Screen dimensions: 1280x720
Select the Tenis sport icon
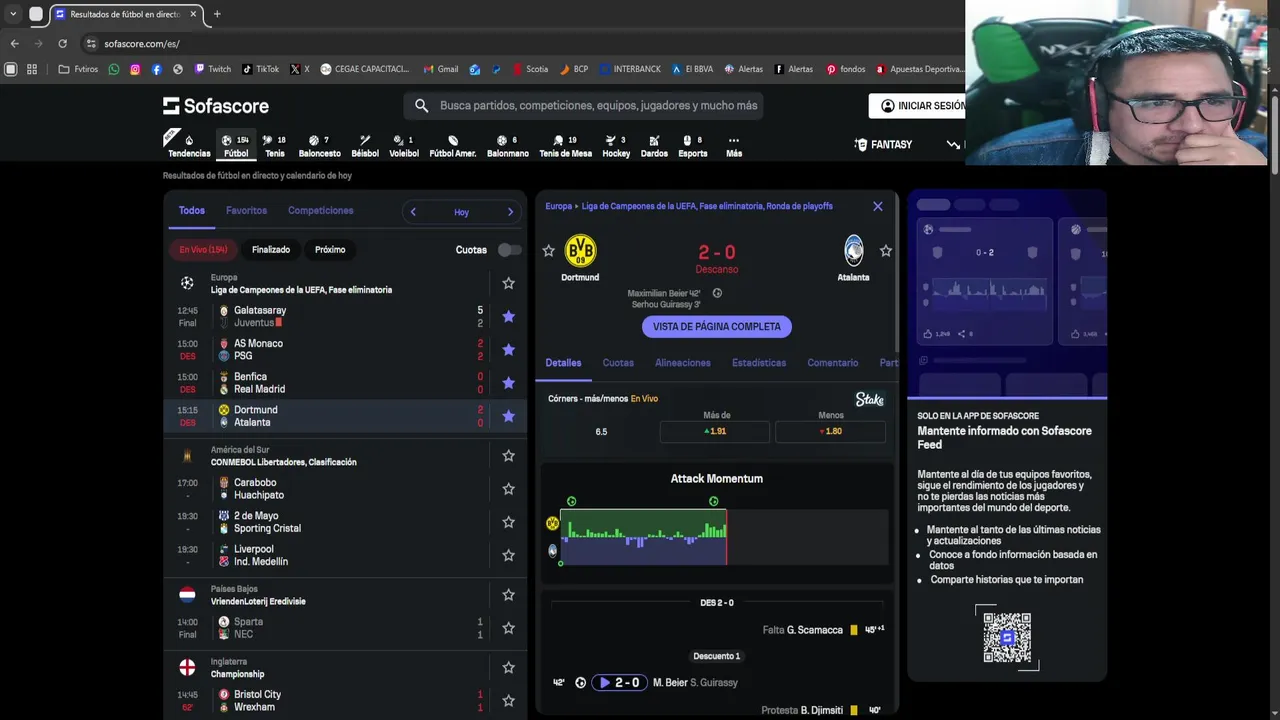pos(274,145)
